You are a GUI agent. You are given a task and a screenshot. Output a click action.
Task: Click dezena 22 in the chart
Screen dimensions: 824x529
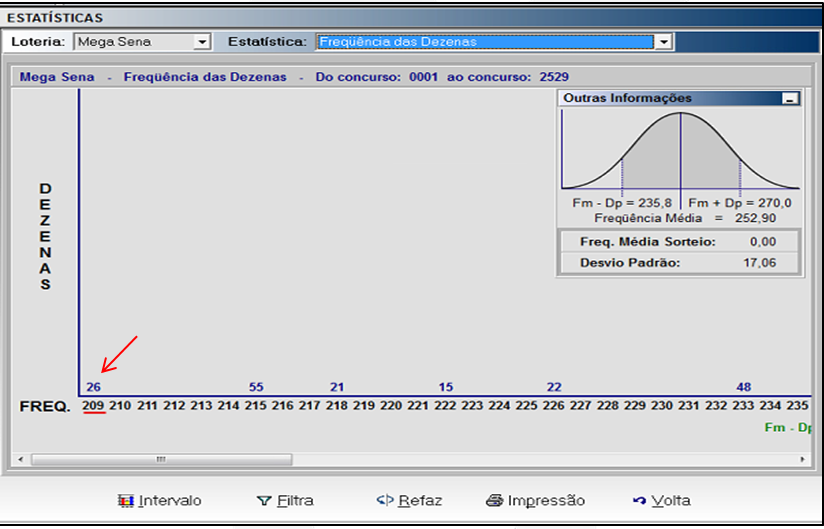(x=554, y=387)
